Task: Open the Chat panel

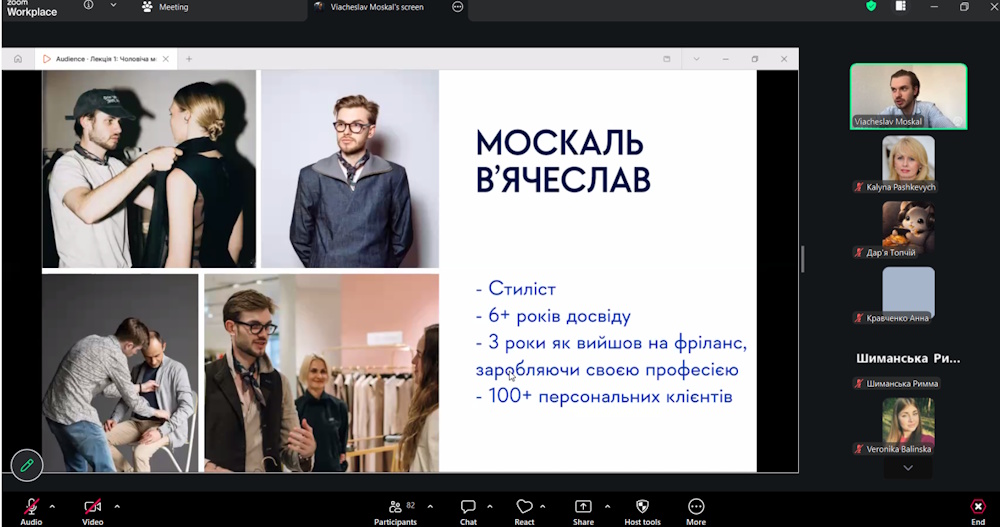Action: (468, 507)
